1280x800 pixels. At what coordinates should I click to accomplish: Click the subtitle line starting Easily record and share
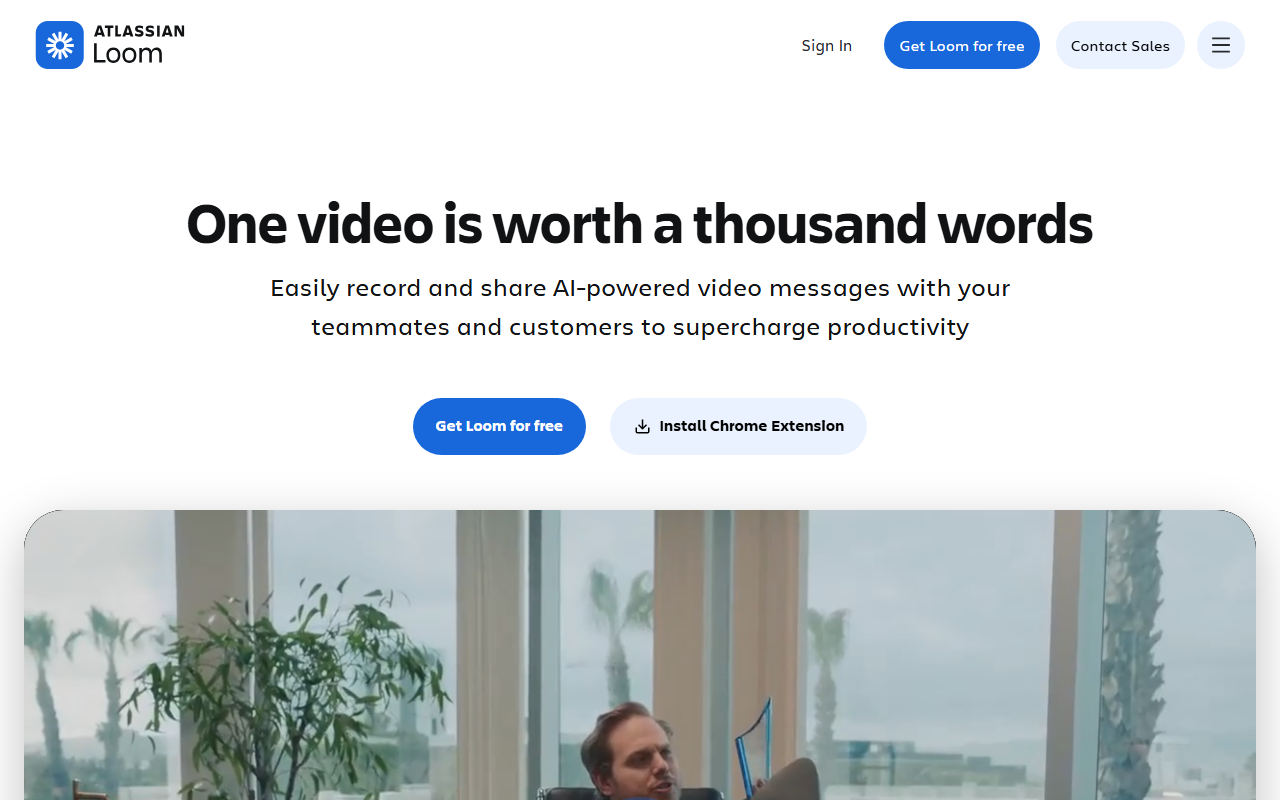click(x=640, y=288)
